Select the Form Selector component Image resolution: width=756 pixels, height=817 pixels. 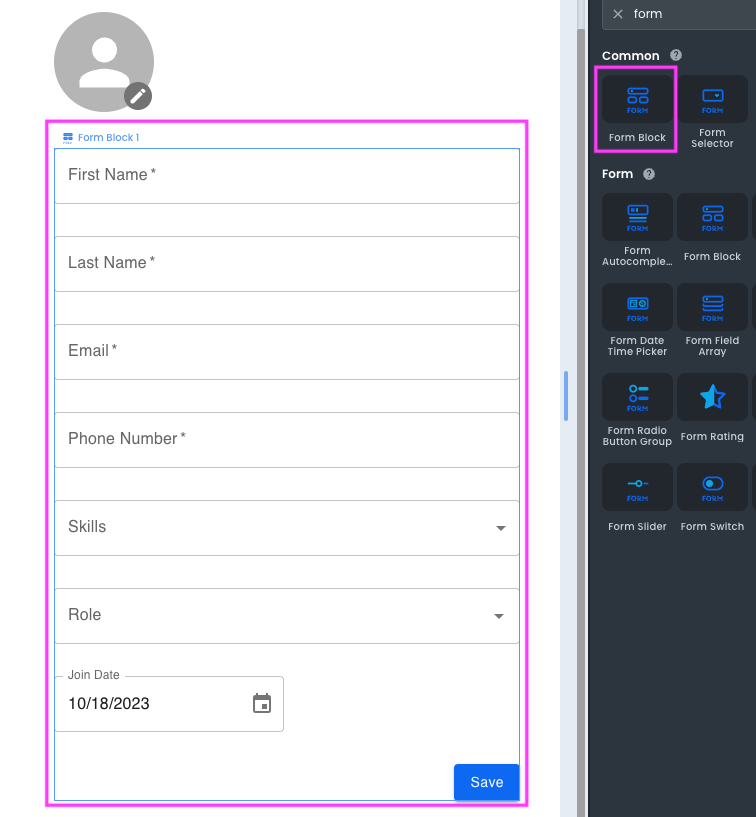[712, 109]
